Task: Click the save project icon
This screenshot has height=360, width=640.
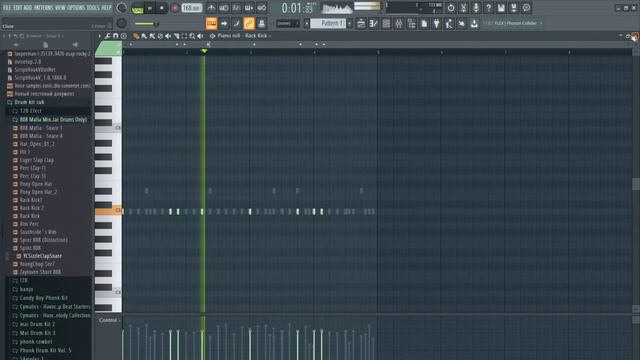Action: point(501,8)
